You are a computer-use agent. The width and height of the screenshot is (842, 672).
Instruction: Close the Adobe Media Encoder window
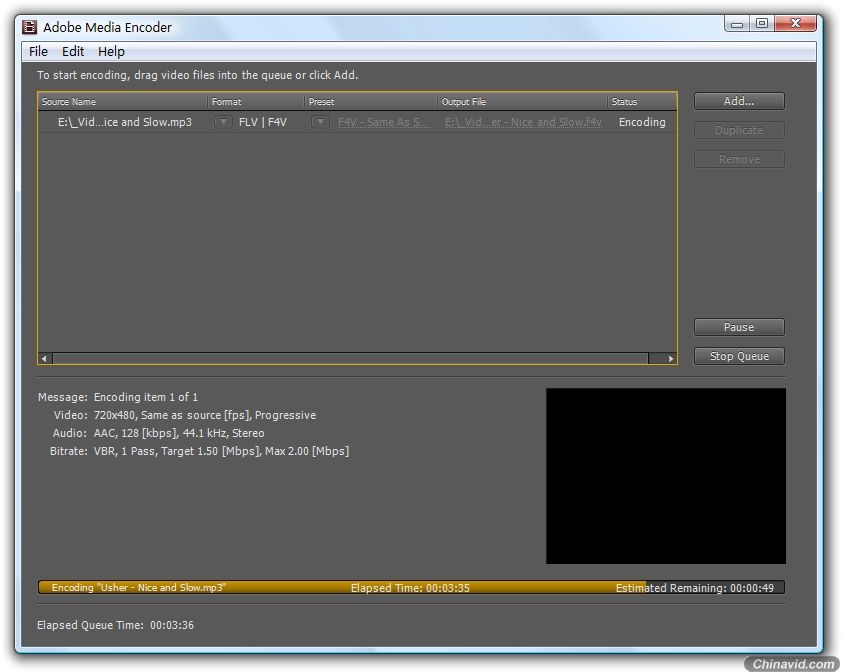coord(795,24)
